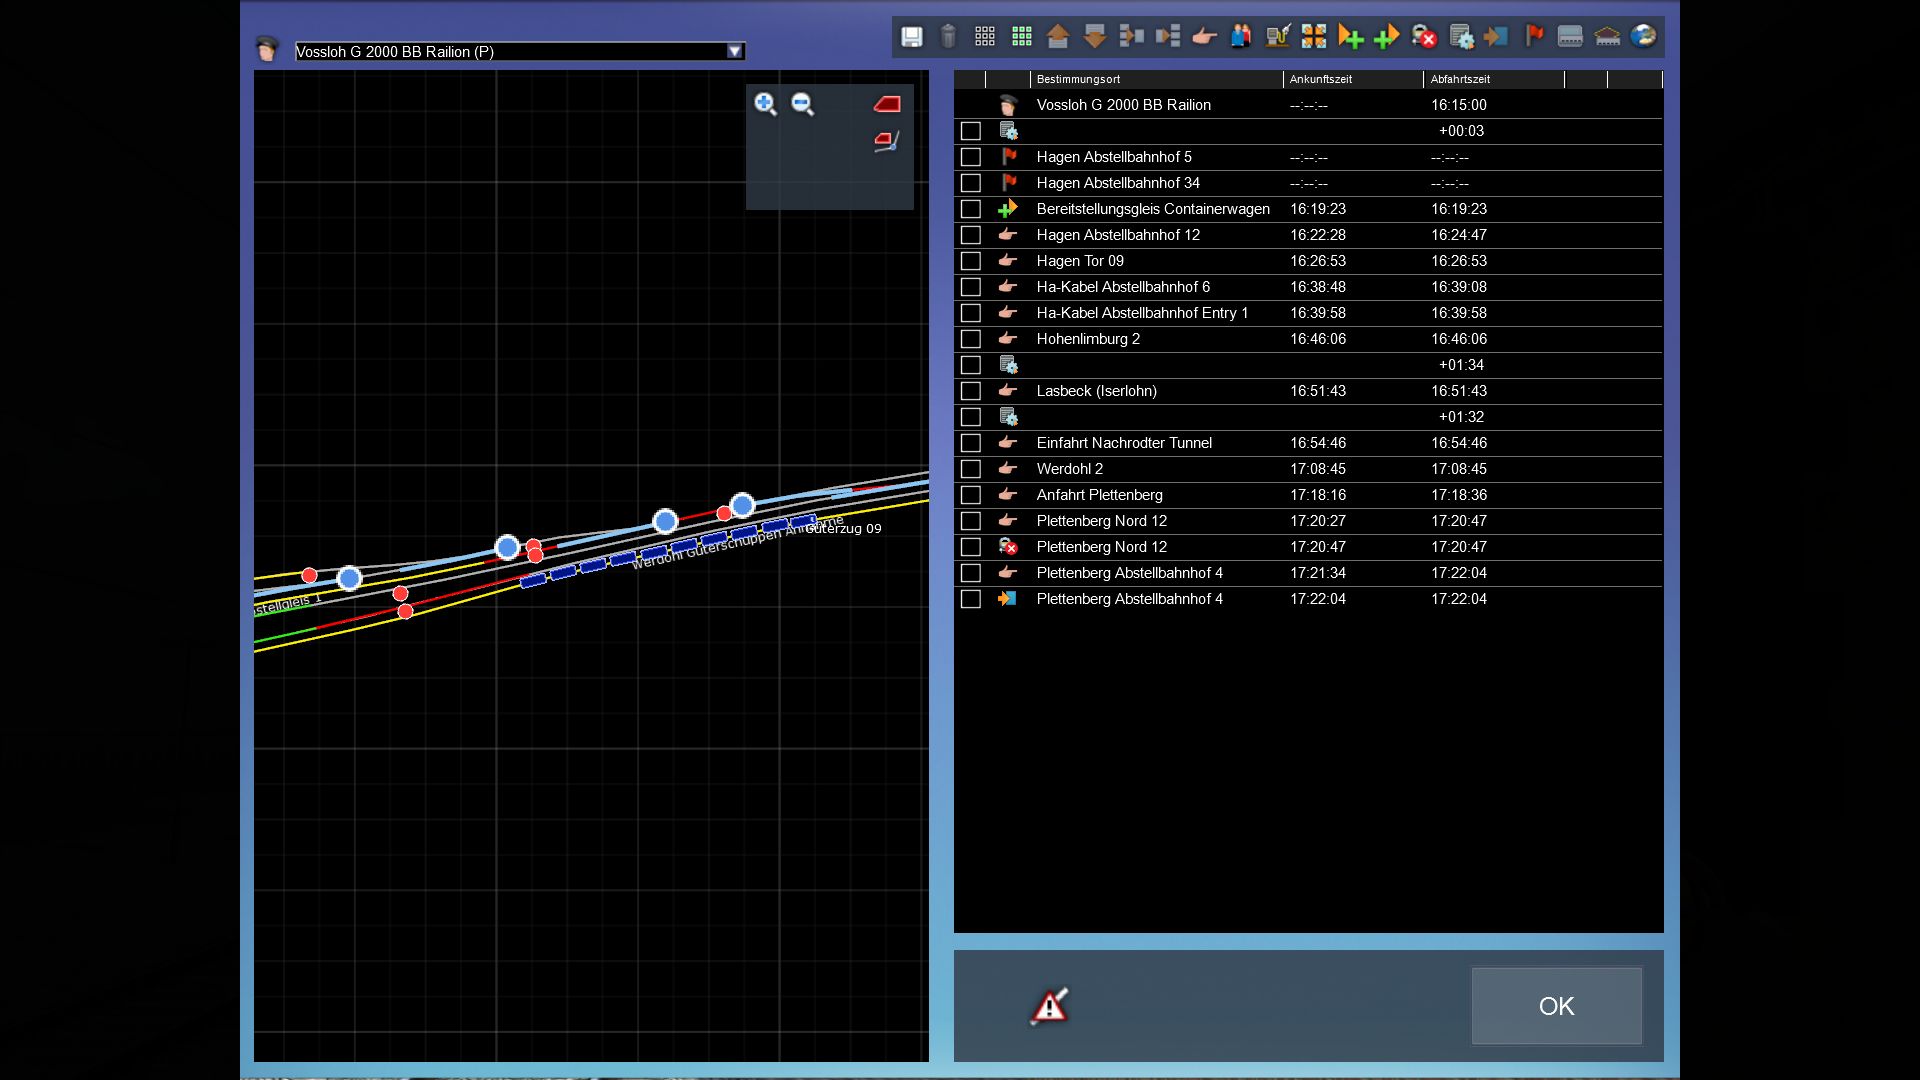This screenshot has height=1080, width=1920.
Task: Zoom out on the track map
Action: pos(802,104)
